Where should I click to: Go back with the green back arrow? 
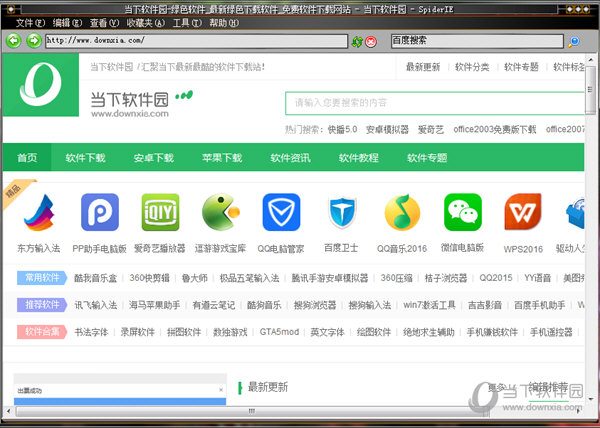(14, 41)
